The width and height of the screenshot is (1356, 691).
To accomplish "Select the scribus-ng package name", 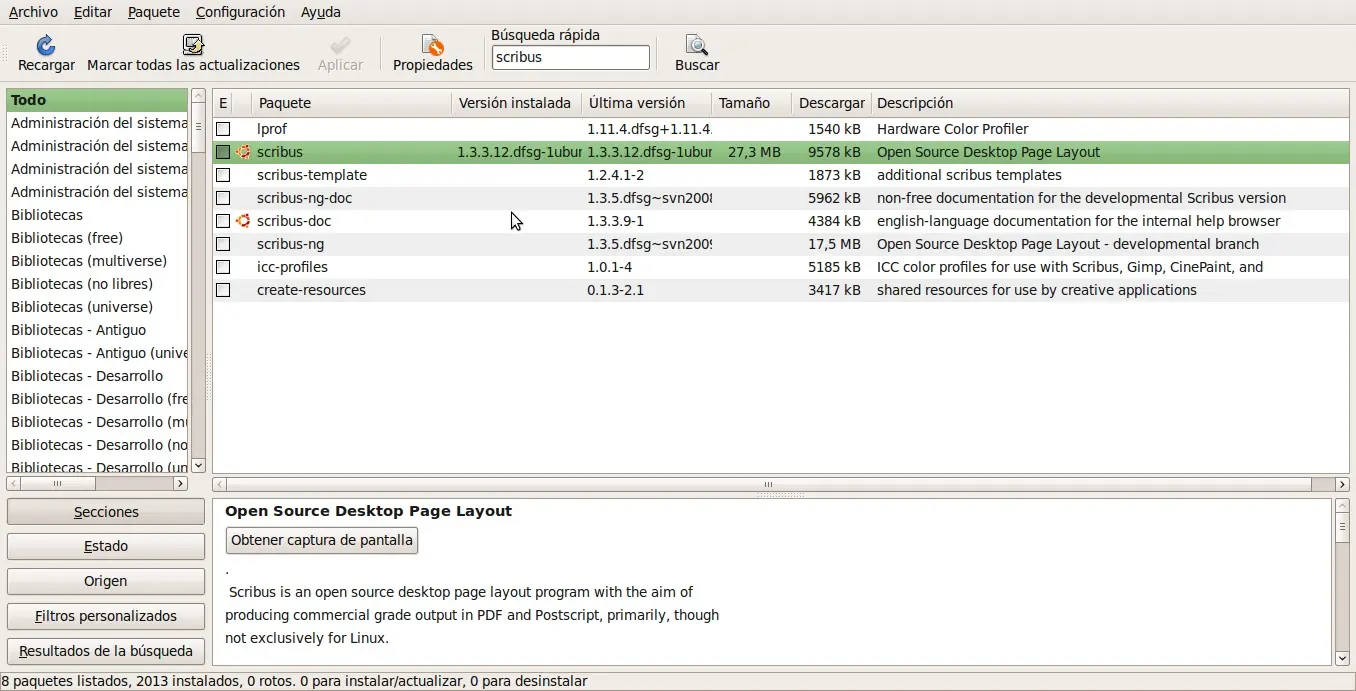I will pyautogui.click(x=290, y=244).
